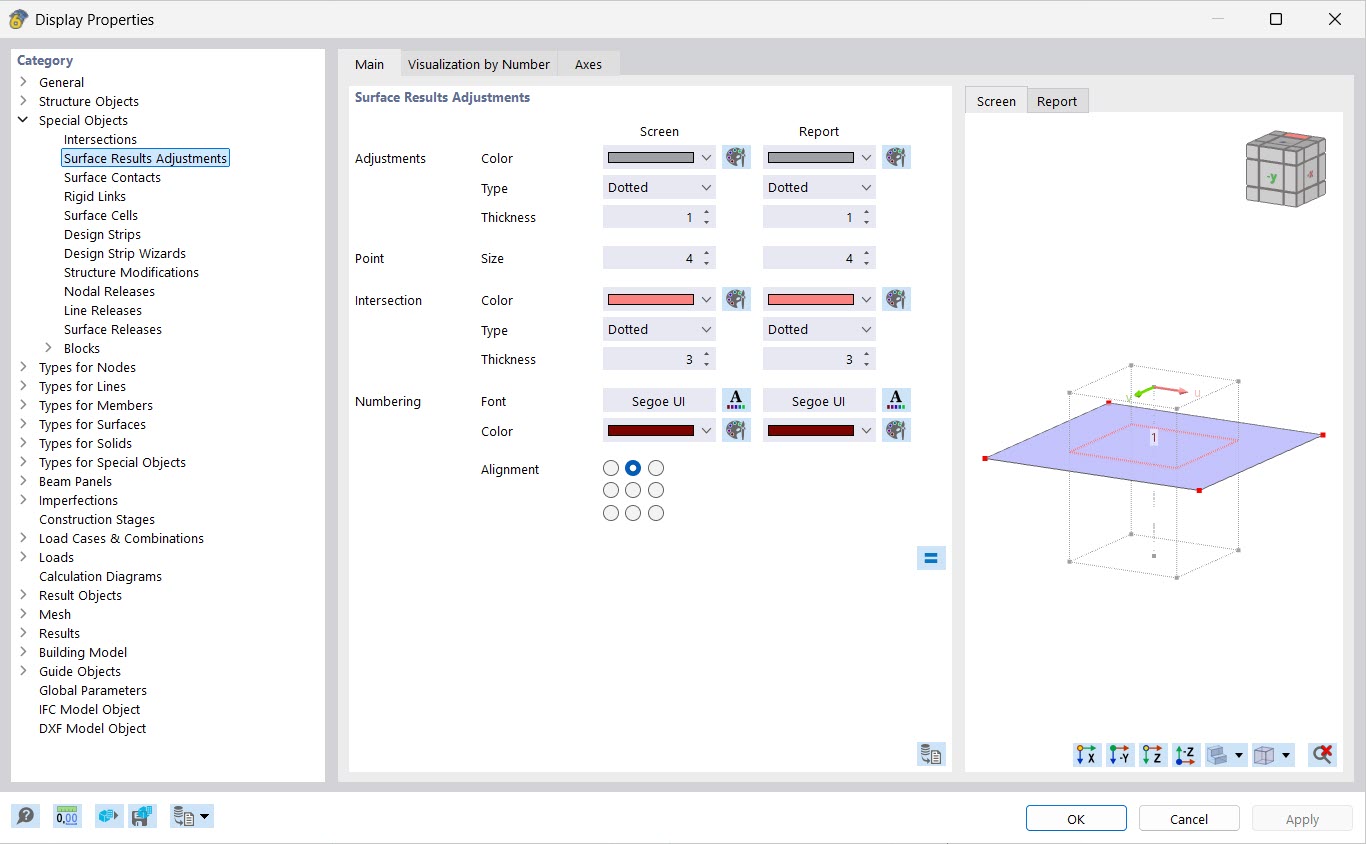
Task: Click the search help icon at bottom left
Action: pyautogui.click(x=26, y=816)
